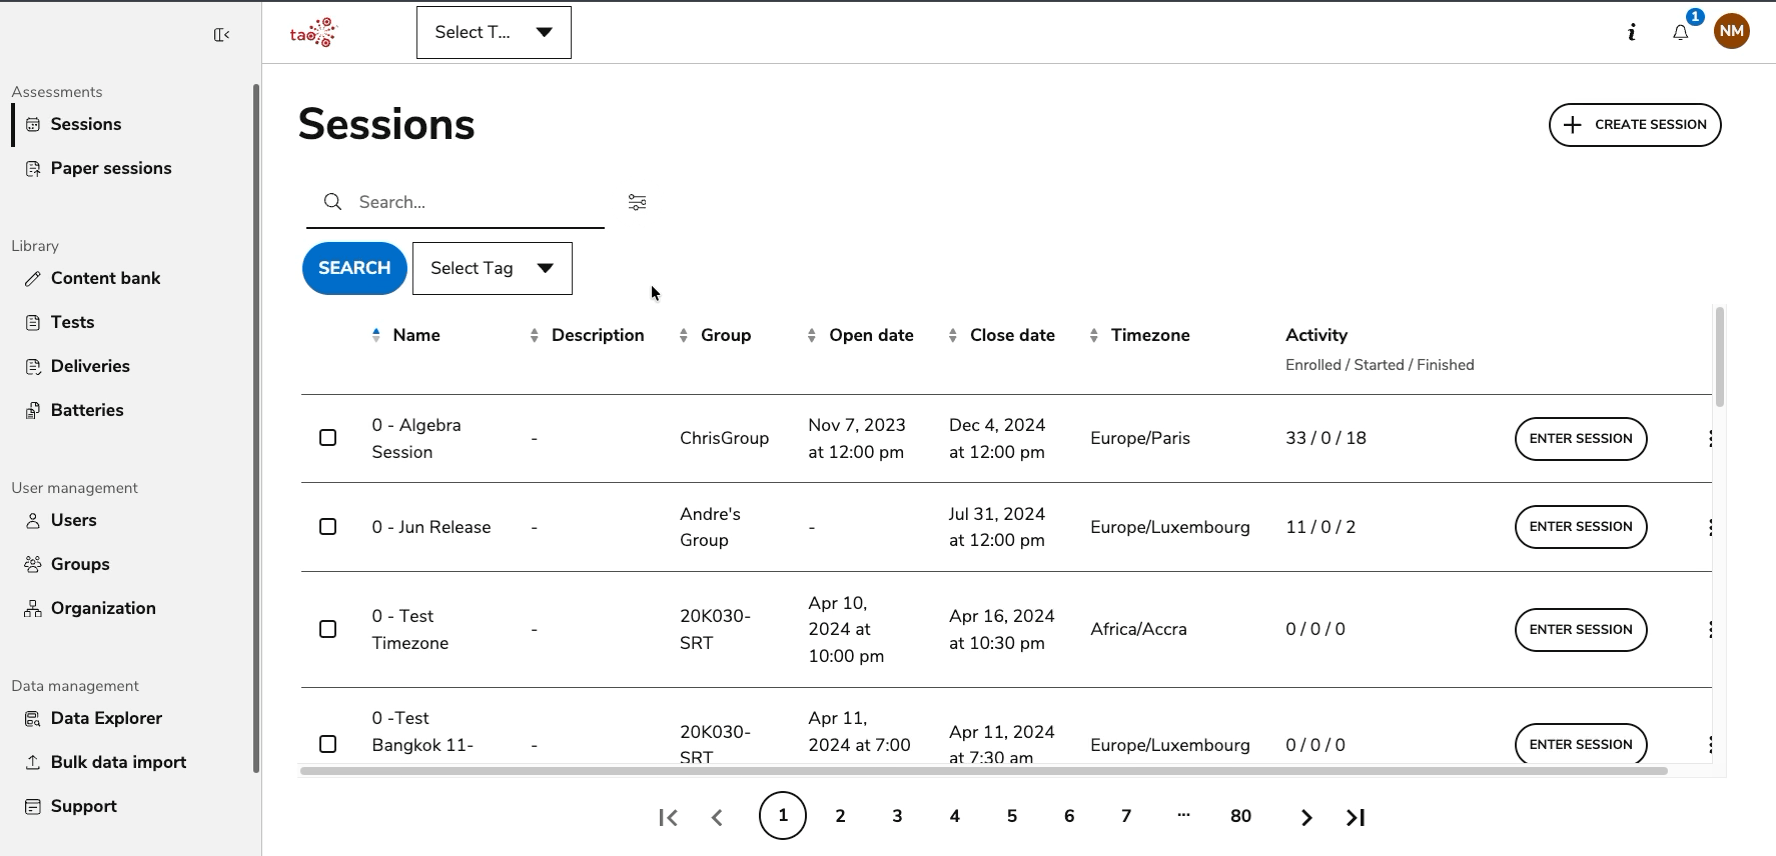The width and height of the screenshot is (1776, 856).
Task: Open Content bank in the sidebar
Action: coord(105,278)
